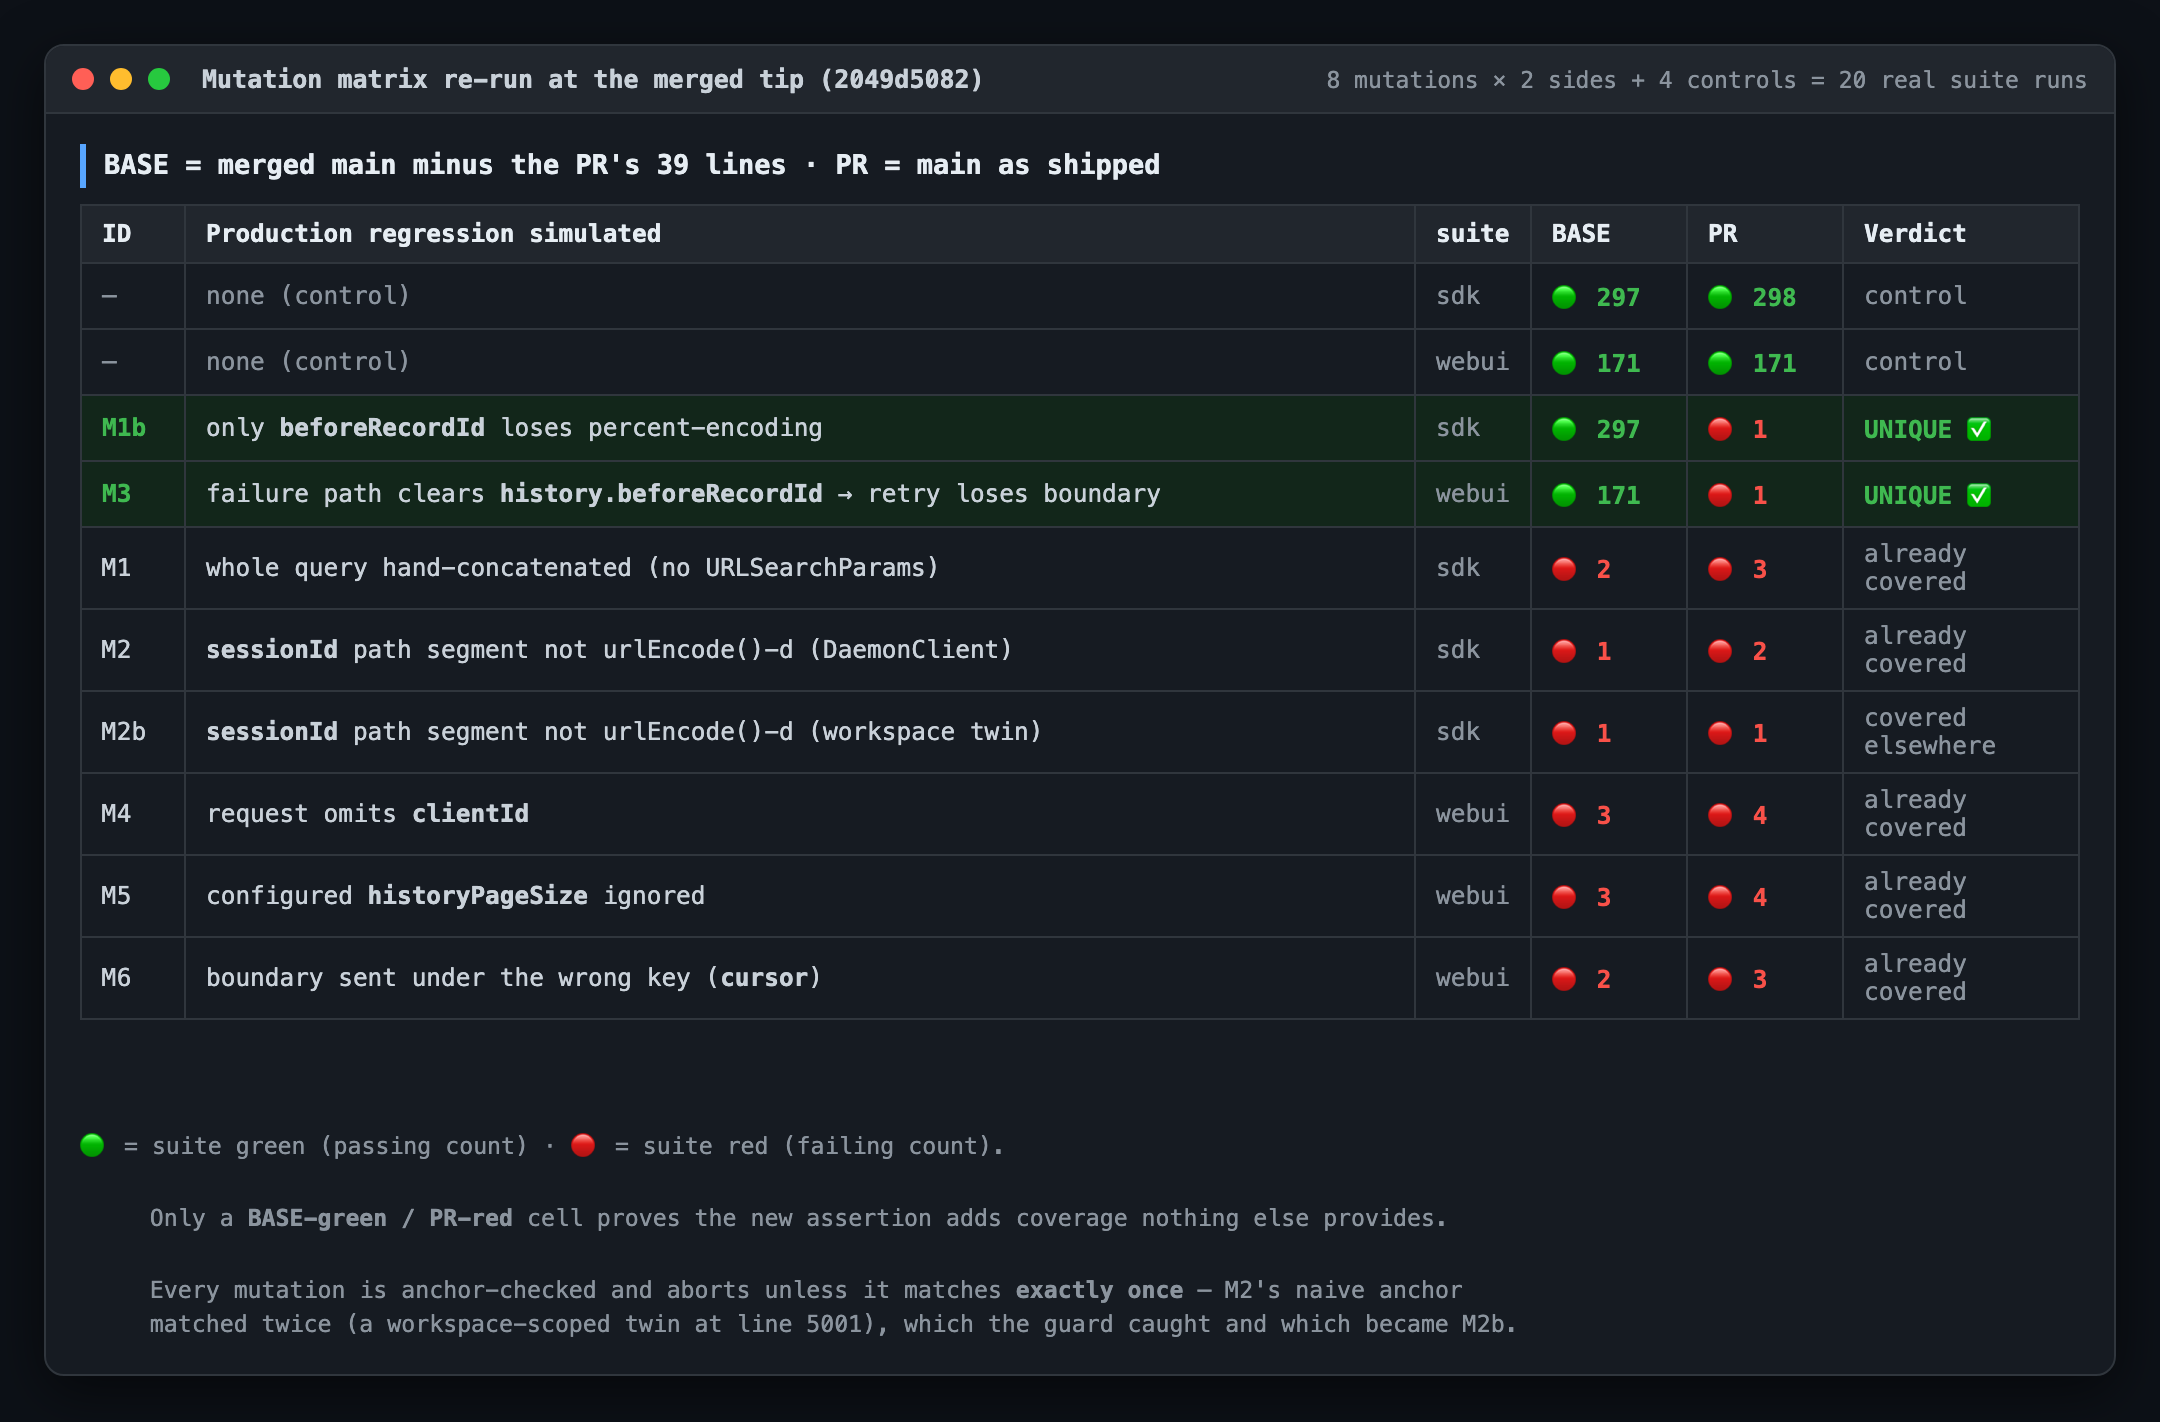The image size is (2160, 1422).
Task: Click the 'exactly once' bold phrase in the footnote
Action: click(x=1099, y=1290)
